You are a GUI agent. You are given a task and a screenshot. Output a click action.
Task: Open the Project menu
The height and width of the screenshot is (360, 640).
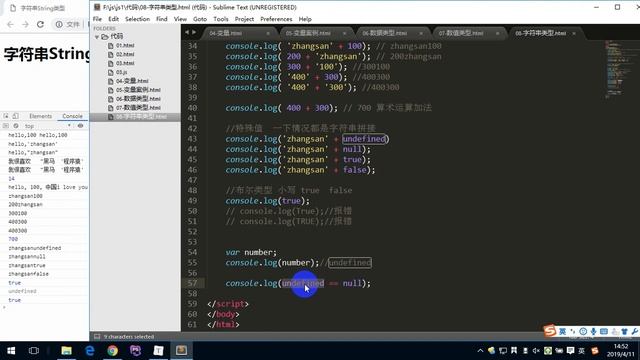[x=244, y=19]
